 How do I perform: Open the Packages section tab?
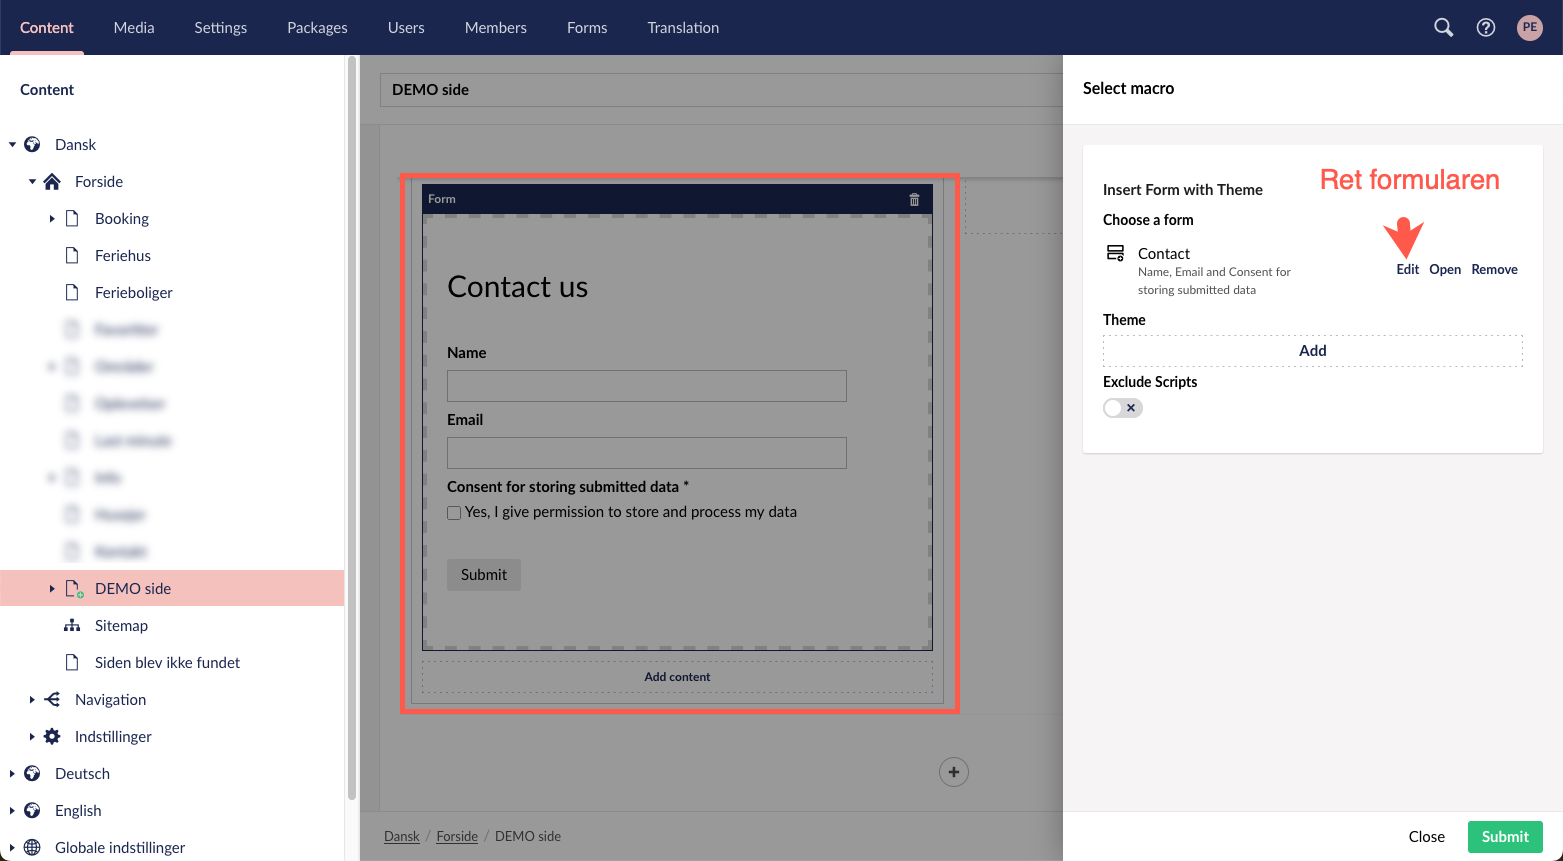[317, 27]
